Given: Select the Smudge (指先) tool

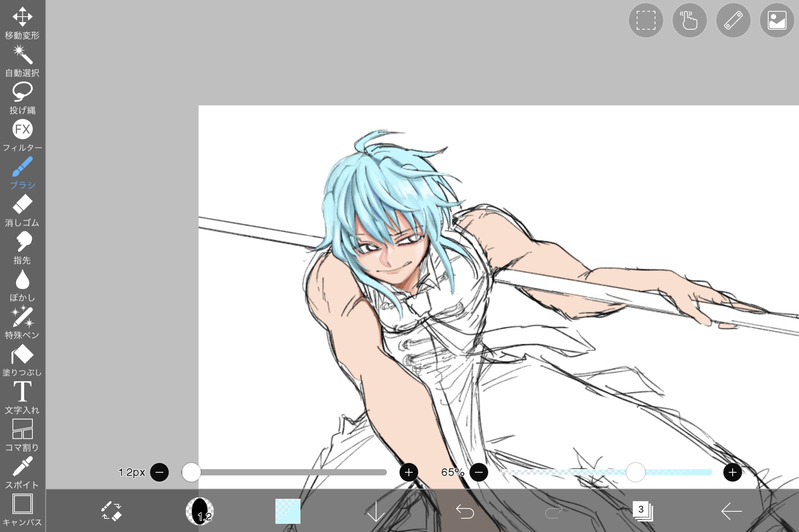Looking at the screenshot, I should click(x=22, y=248).
